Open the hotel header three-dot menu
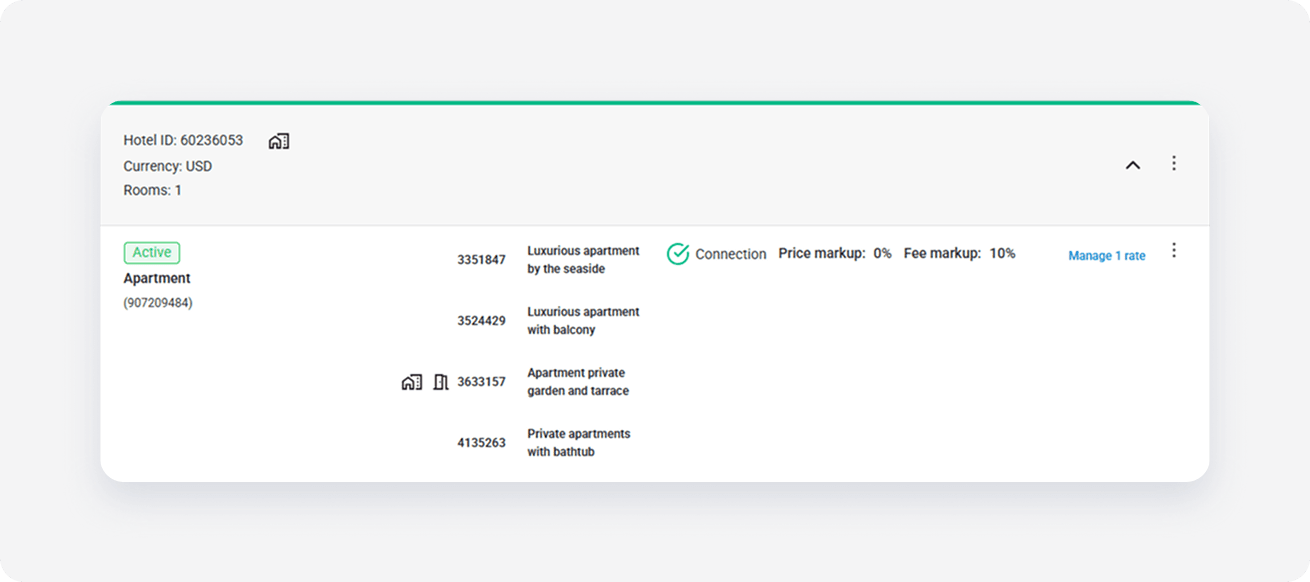 (x=1174, y=163)
